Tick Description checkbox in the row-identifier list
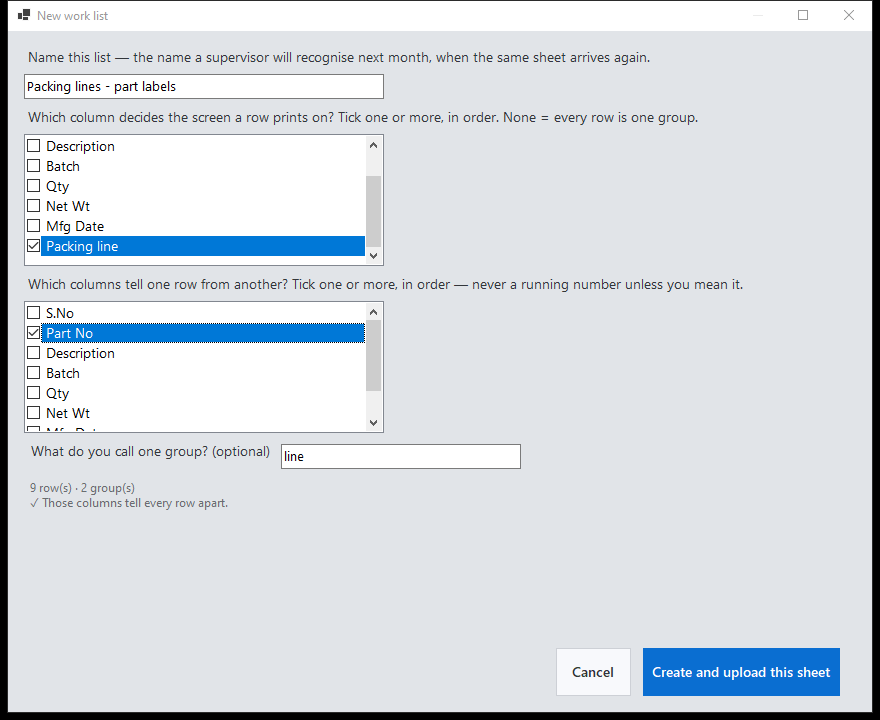The height and width of the screenshot is (720, 880). click(34, 353)
